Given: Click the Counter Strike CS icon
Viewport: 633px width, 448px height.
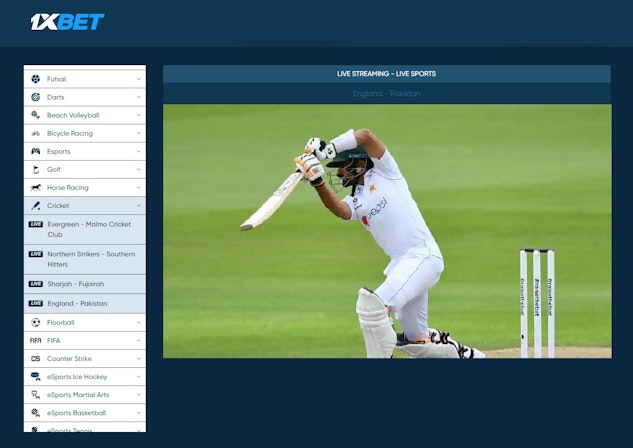Looking at the screenshot, I should (x=36, y=358).
